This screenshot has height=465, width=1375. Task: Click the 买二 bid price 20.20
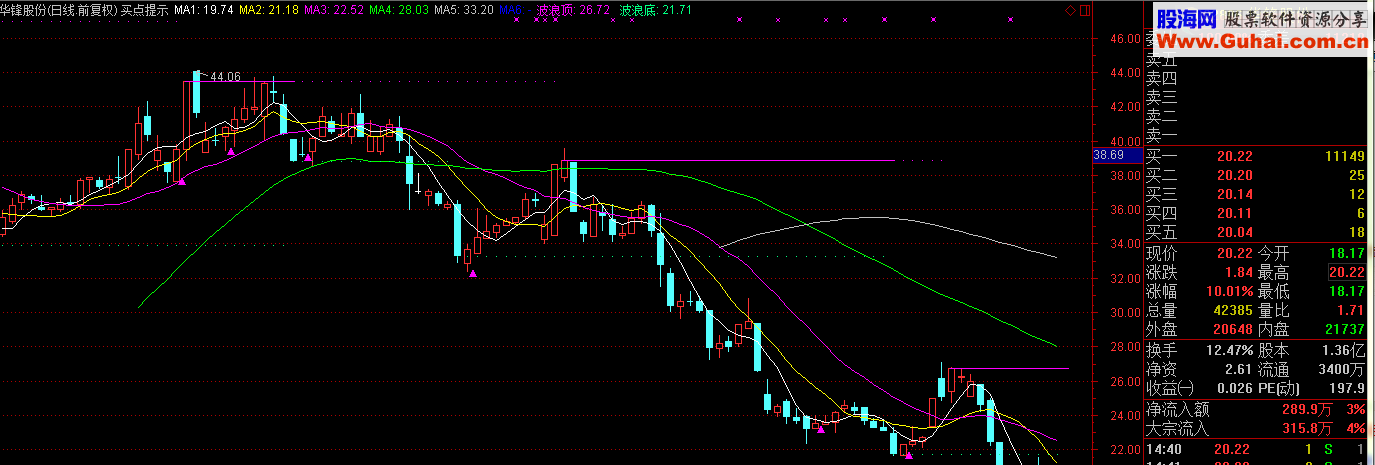point(1234,175)
